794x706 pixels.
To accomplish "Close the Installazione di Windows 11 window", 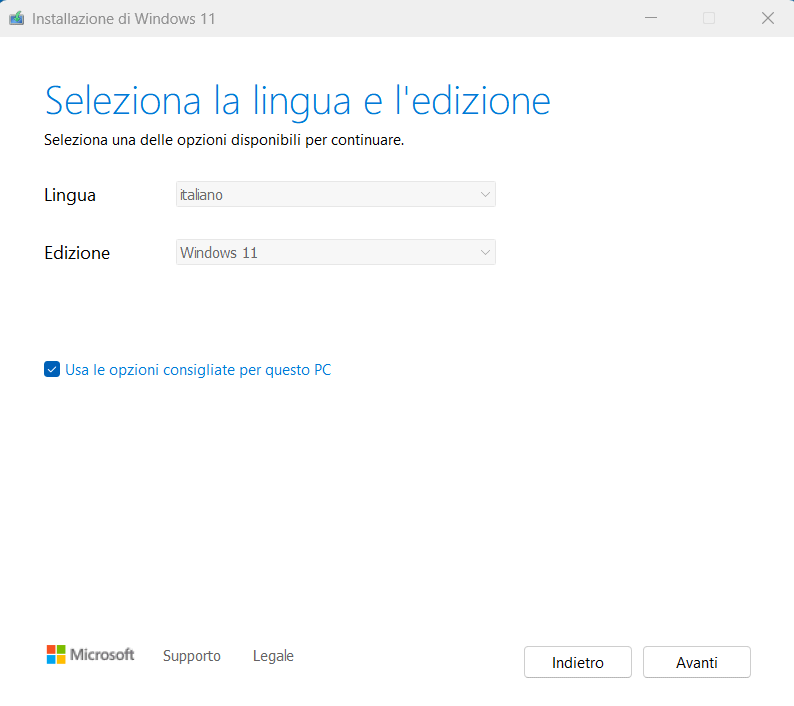I will point(768,18).
